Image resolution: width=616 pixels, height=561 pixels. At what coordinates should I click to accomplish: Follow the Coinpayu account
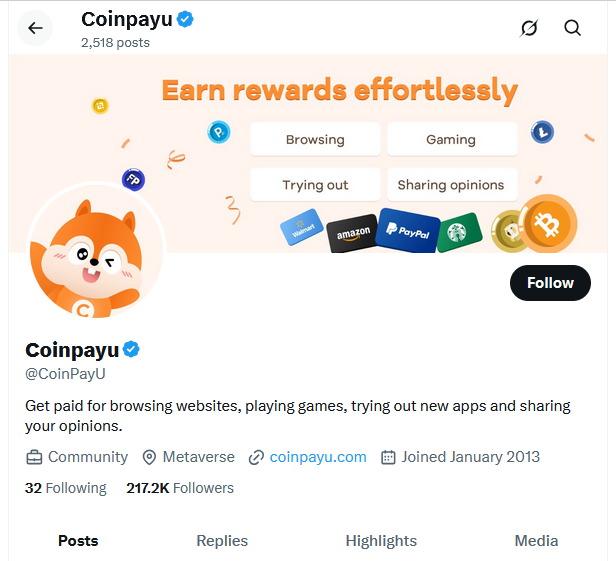pos(550,283)
